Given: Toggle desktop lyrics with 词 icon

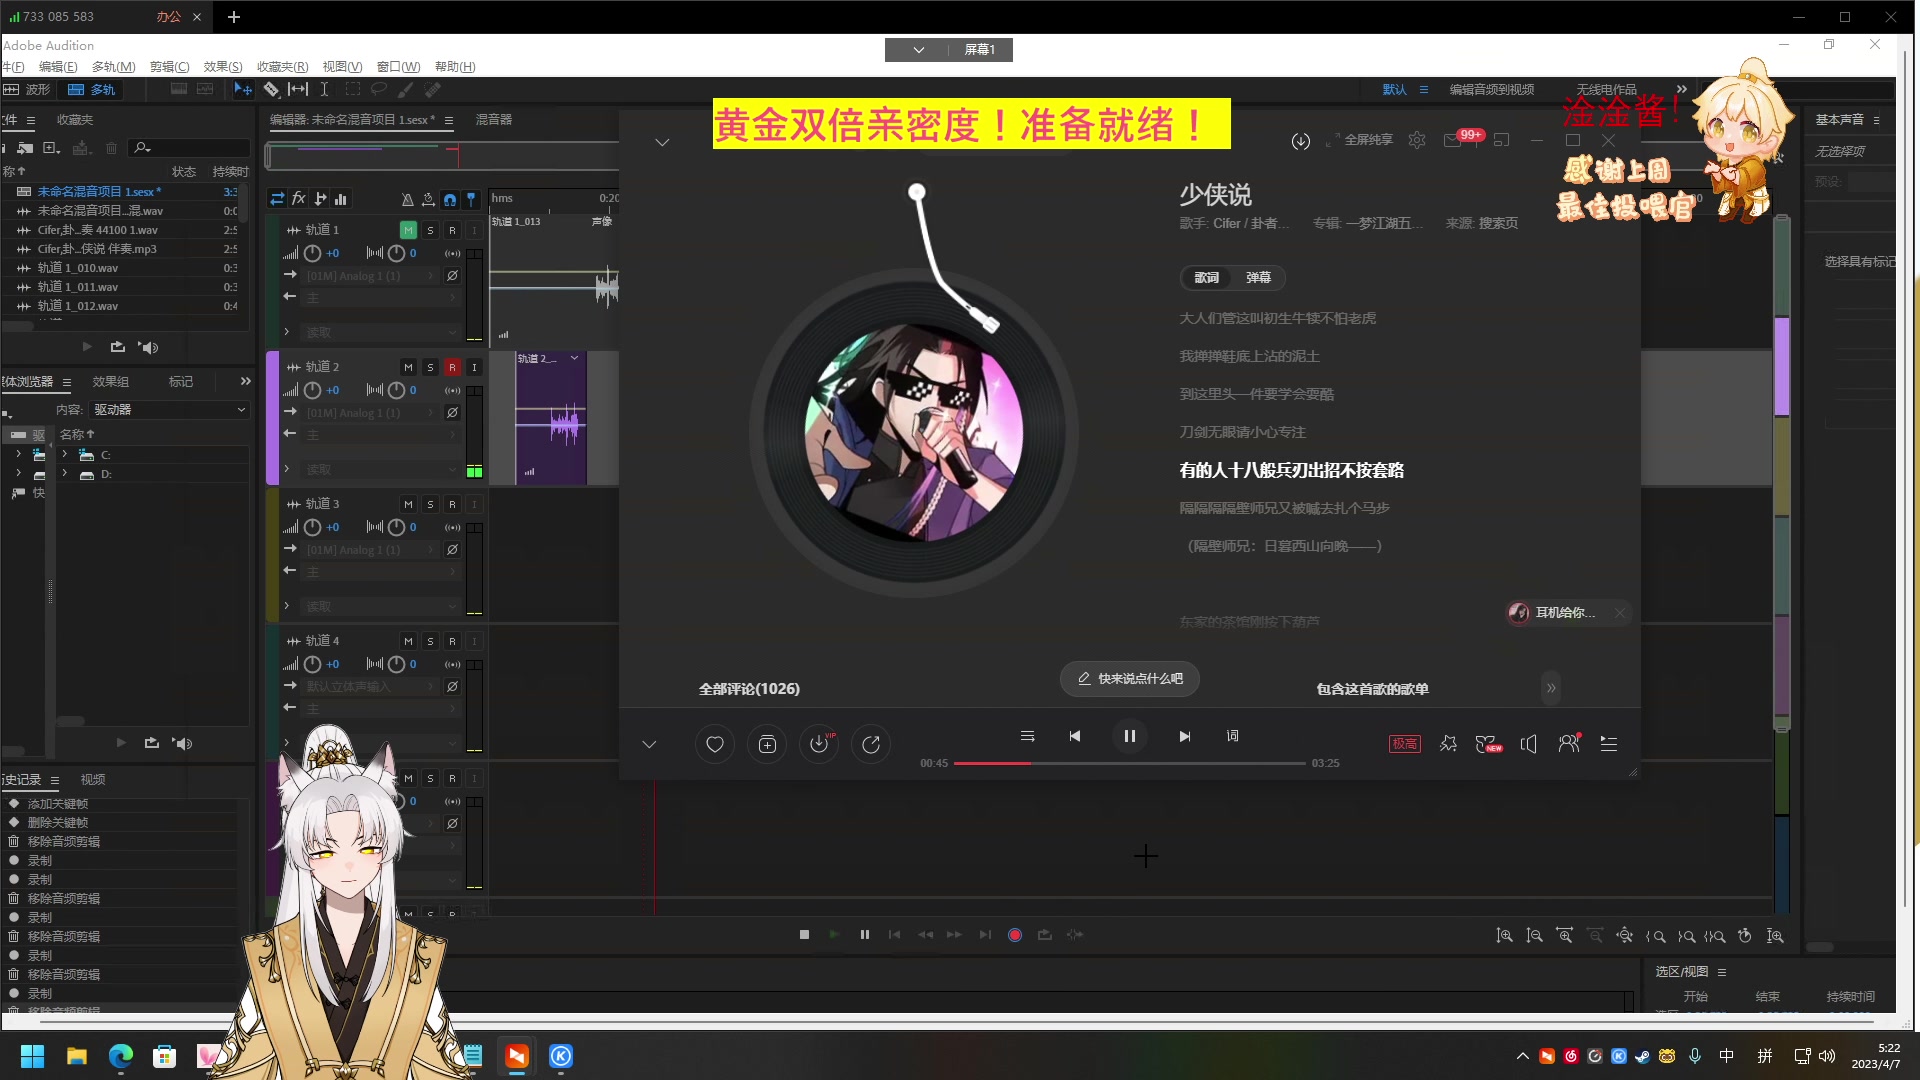Looking at the screenshot, I should 1232,736.
